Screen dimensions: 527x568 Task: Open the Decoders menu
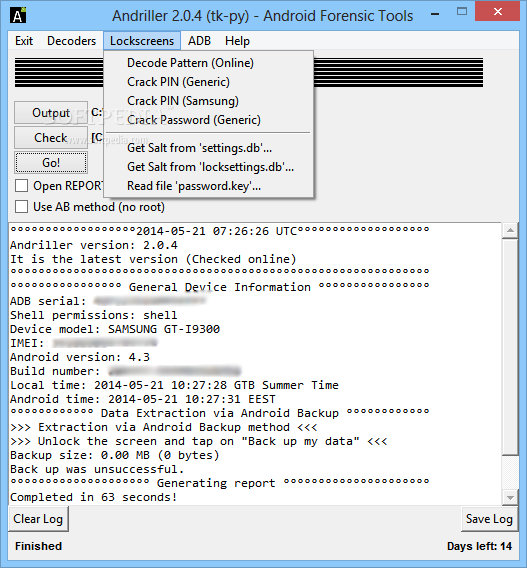point(71,41)
